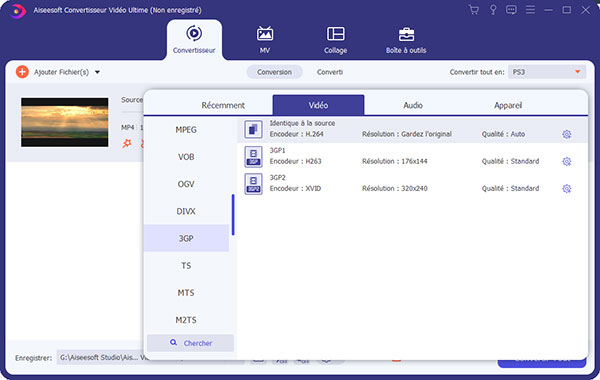Click the '3GP1' profile title
The height and width of the screenshot is (380, 600).
(x=277, y=150)
